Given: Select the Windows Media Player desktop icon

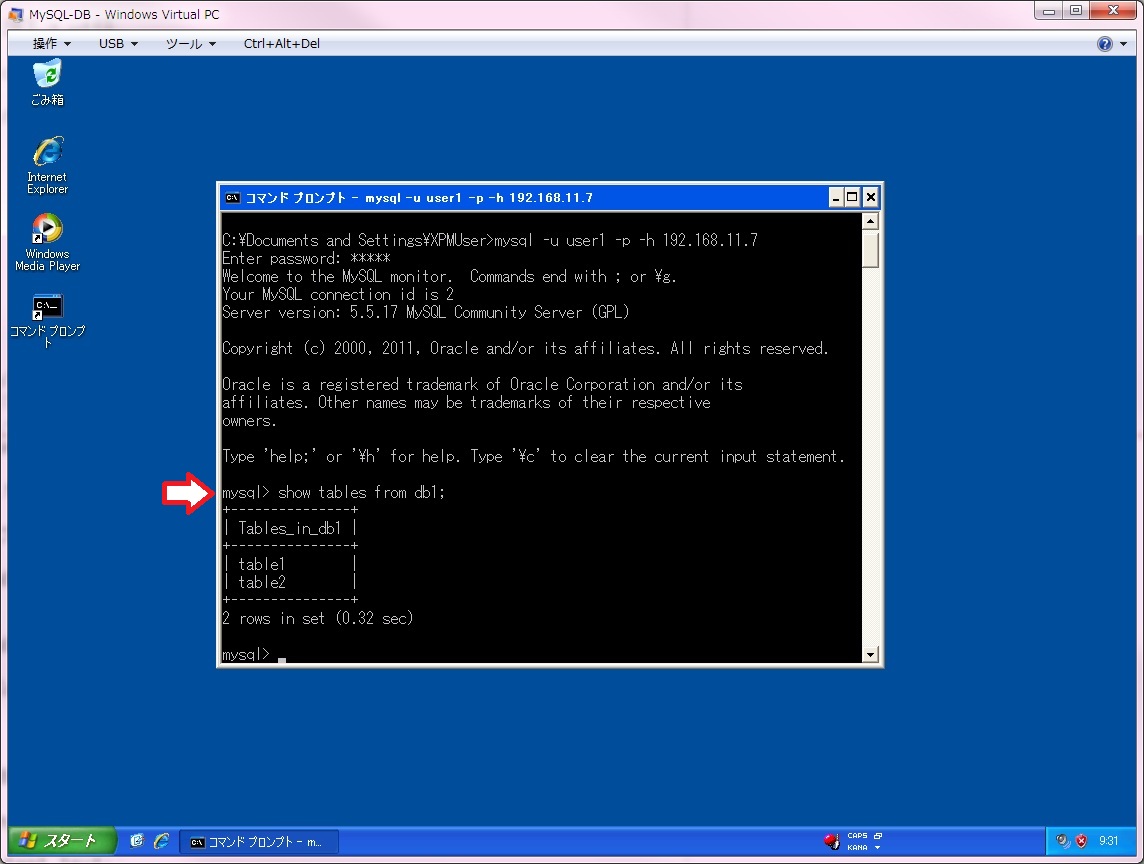Looking at the screenshot, I should (47, 242).
